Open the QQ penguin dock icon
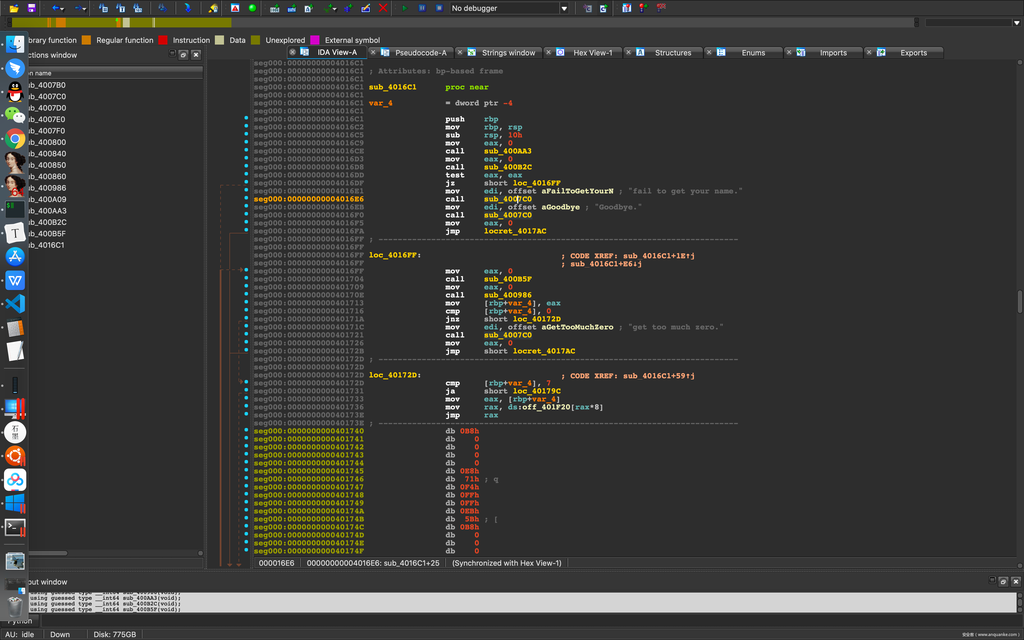The height and width of the screenshot is (640, 1024). (x=15, y=91)
